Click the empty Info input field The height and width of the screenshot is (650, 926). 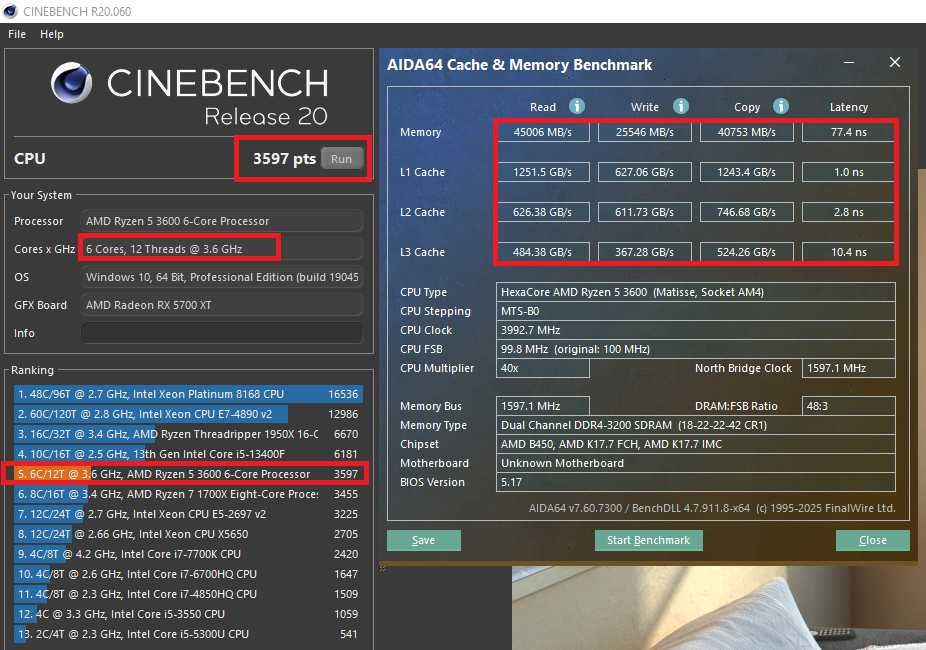tap(221, 333)
